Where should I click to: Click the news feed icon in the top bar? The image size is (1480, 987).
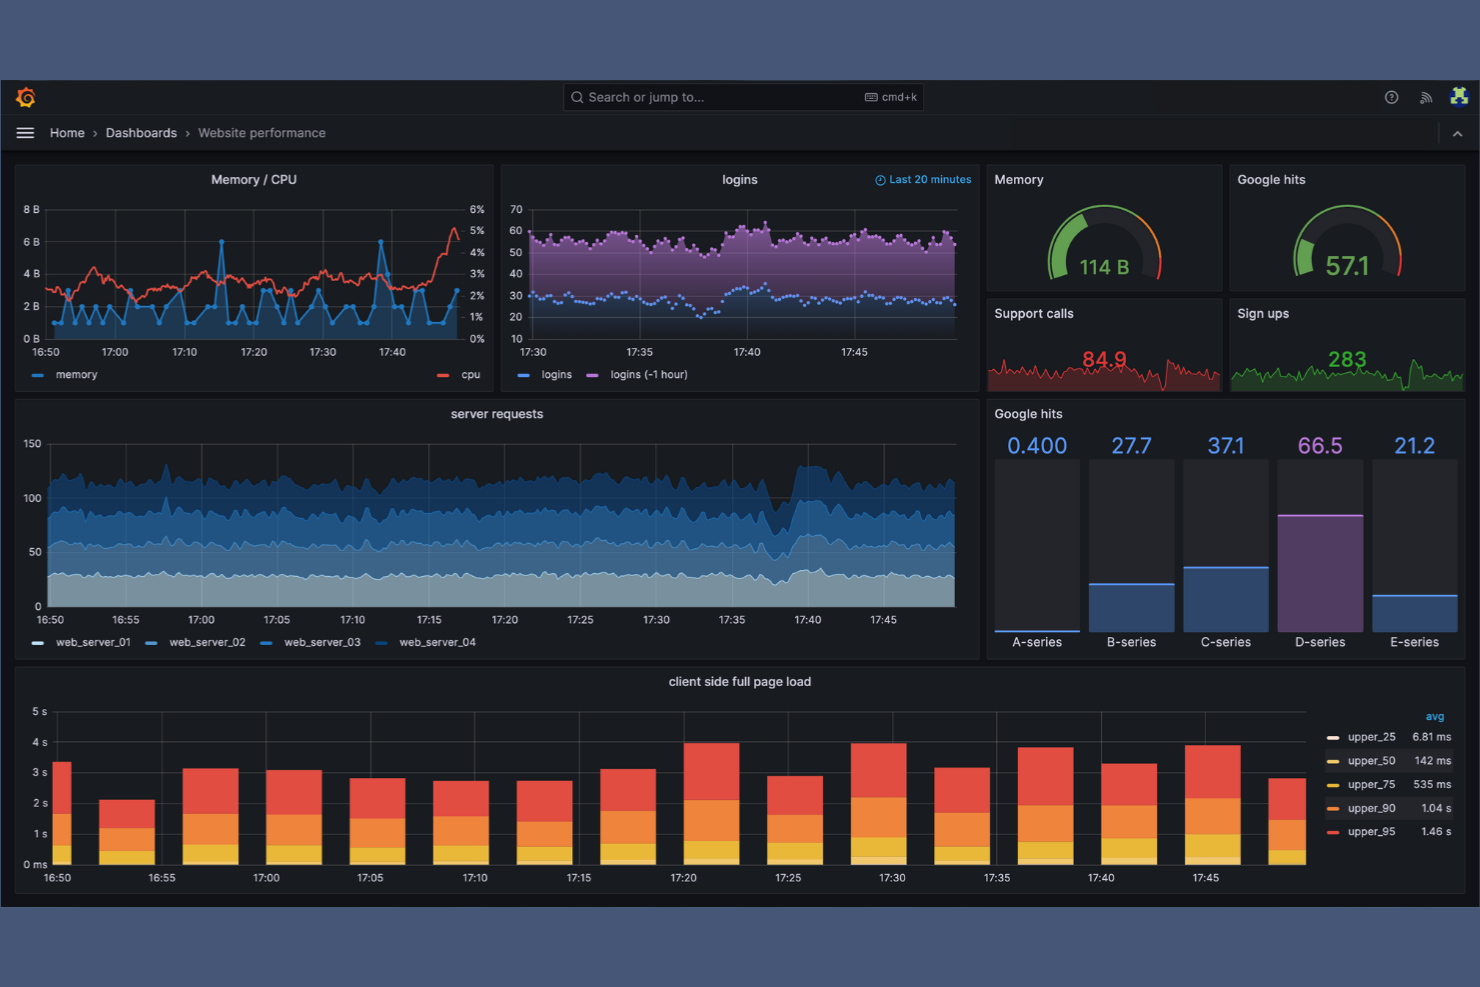pyautogui.click(x=1426, y=97)
